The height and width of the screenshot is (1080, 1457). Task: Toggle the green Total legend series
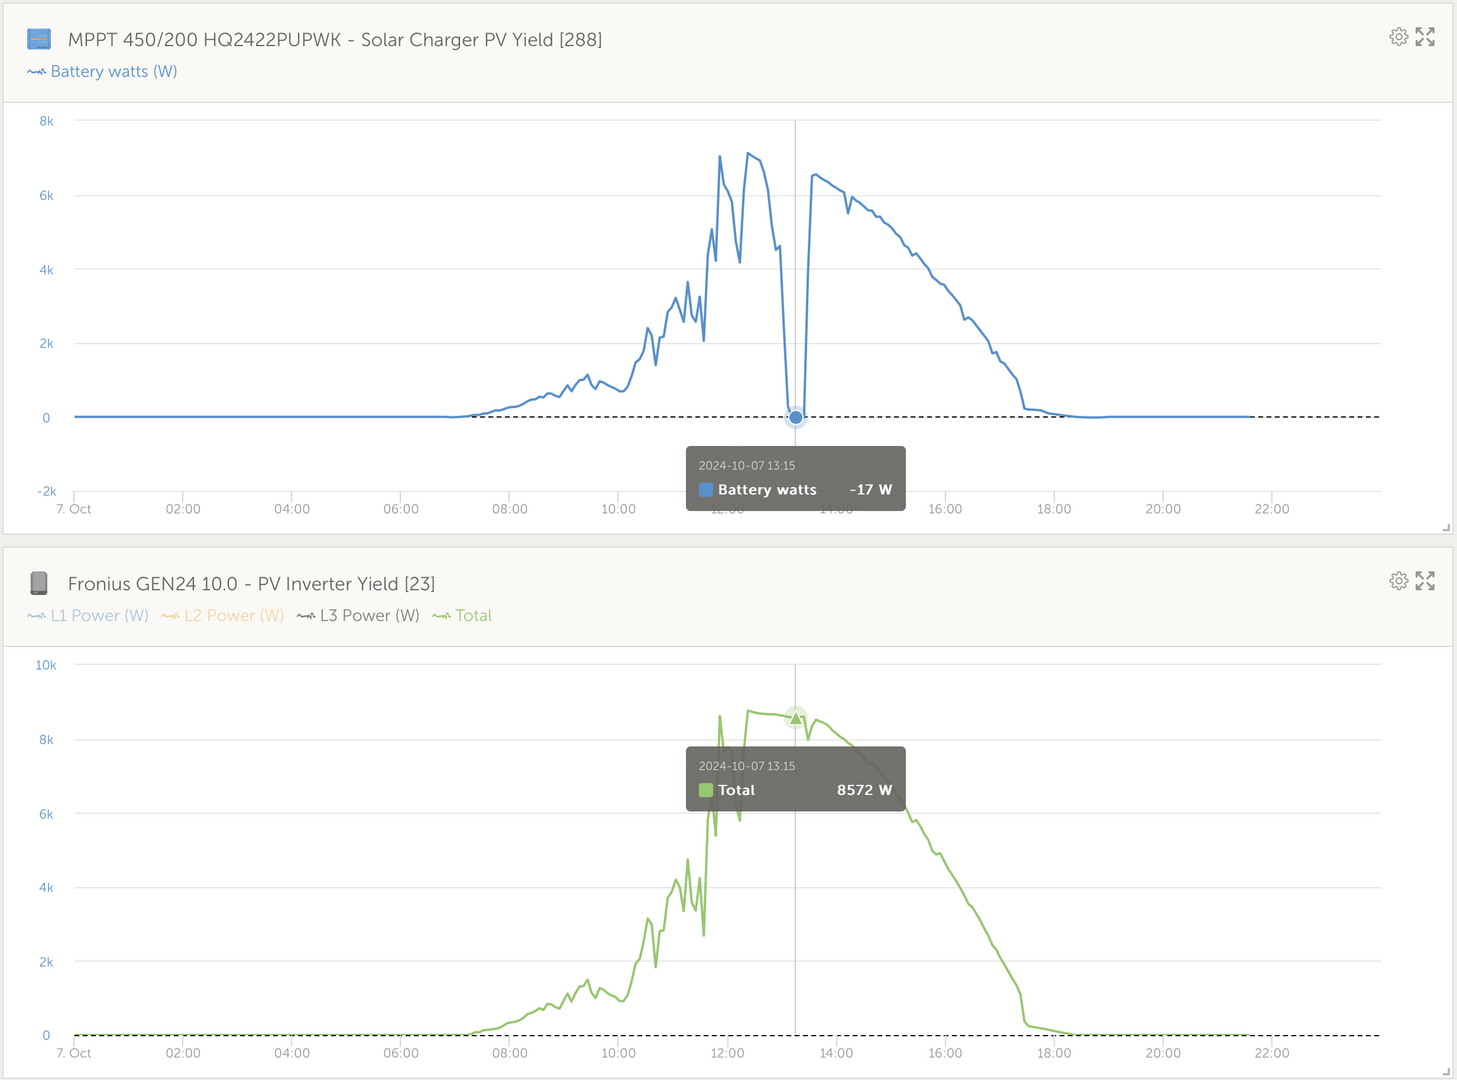point(462,616)
